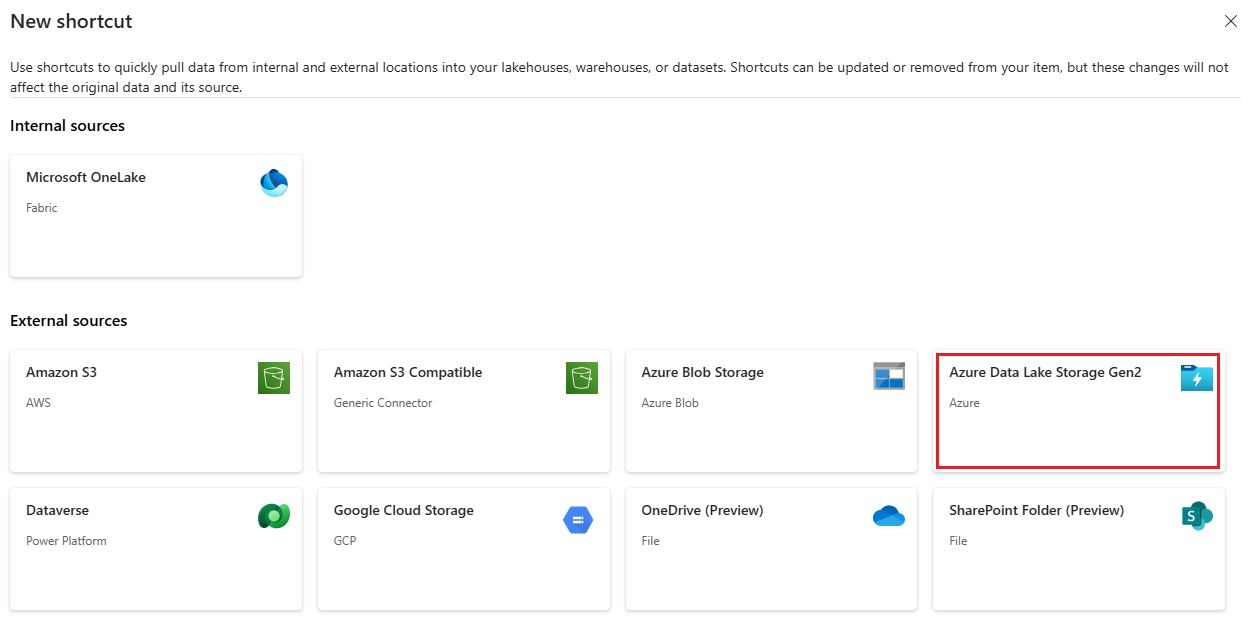Pick the SharePoint Folder (Preview) title
This screenshot has height=628, width=1247.
point(1037,510)
